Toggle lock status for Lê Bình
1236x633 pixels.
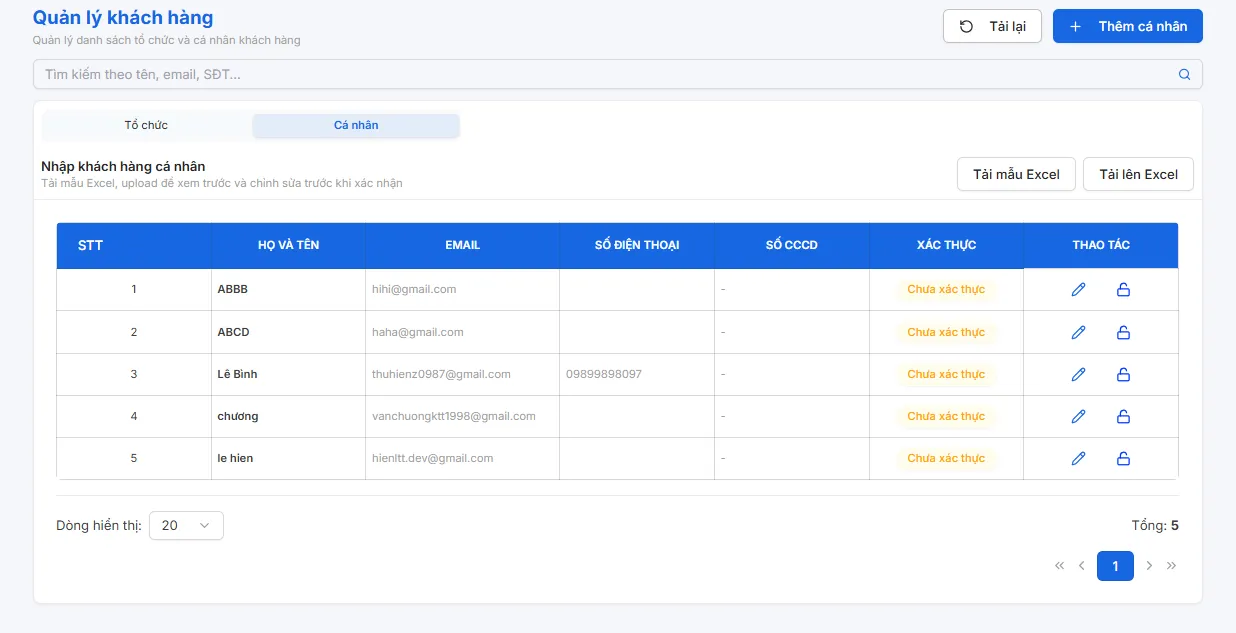click(1123, 374)
